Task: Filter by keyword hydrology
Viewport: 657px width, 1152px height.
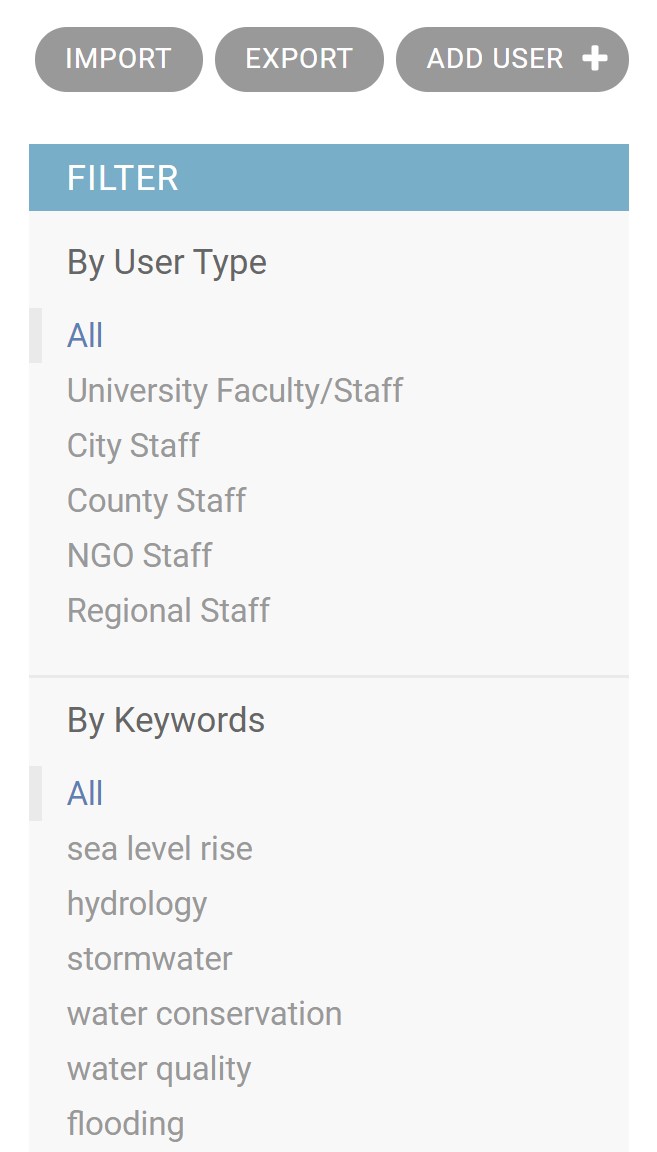Action: 137,904
